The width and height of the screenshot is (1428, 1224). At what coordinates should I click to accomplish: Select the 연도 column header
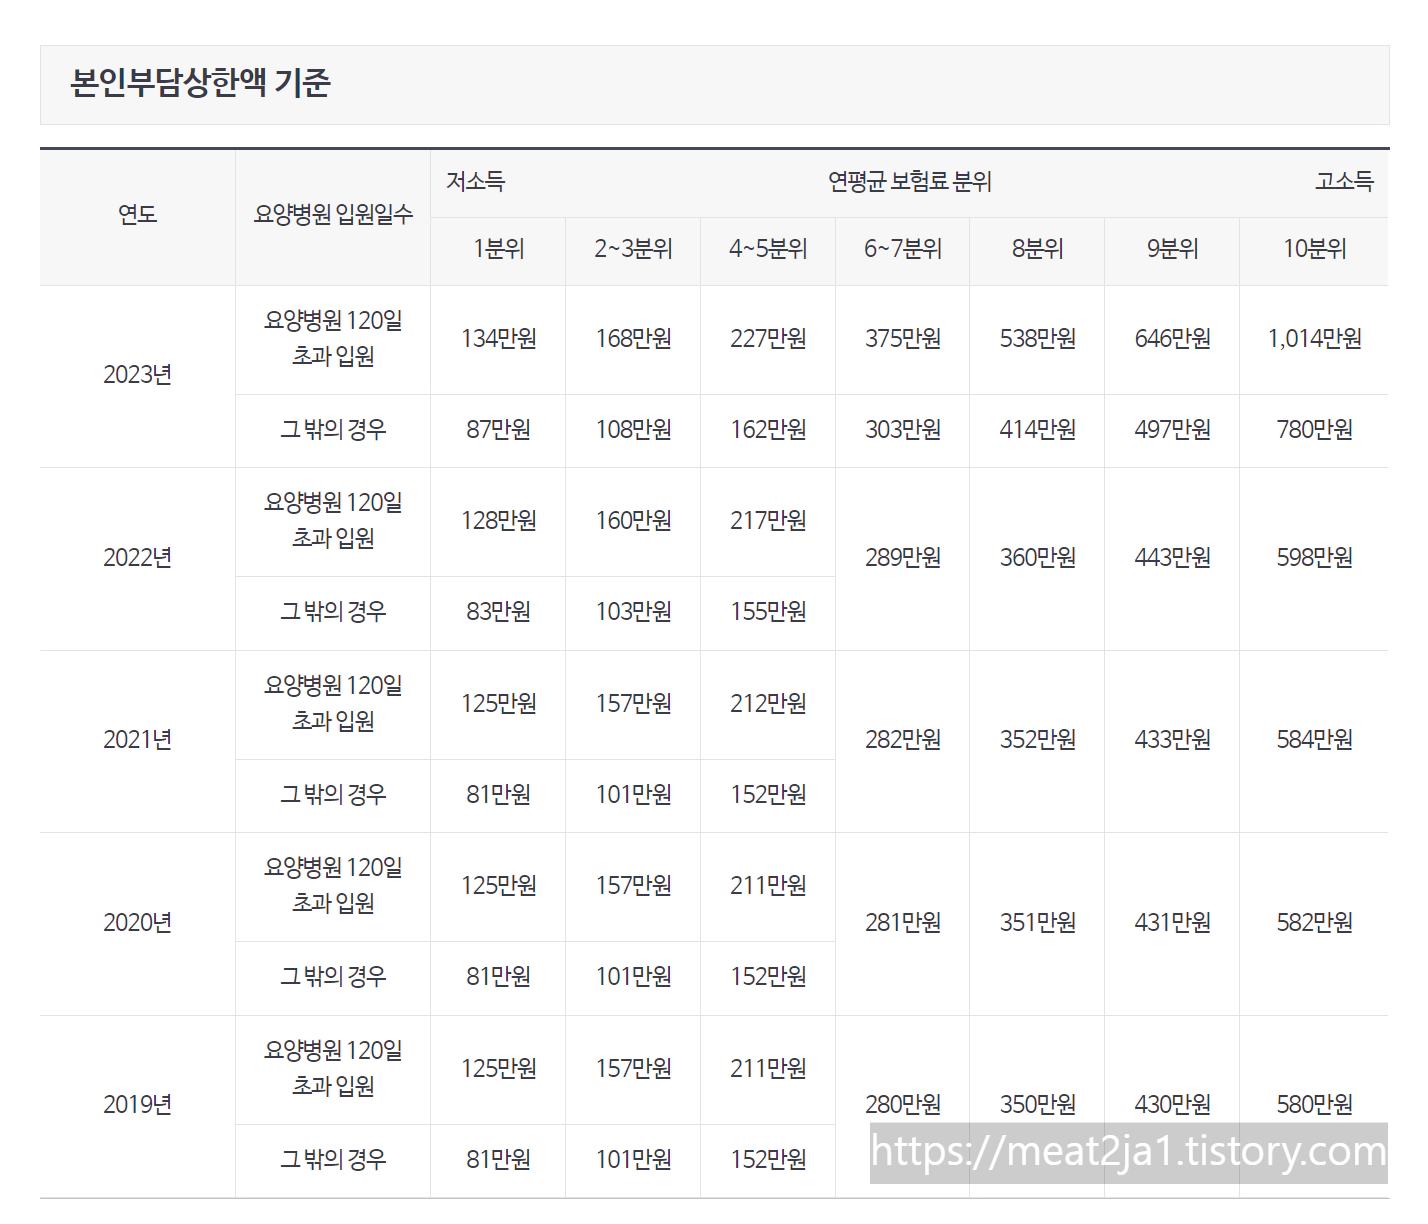point(137,214)
